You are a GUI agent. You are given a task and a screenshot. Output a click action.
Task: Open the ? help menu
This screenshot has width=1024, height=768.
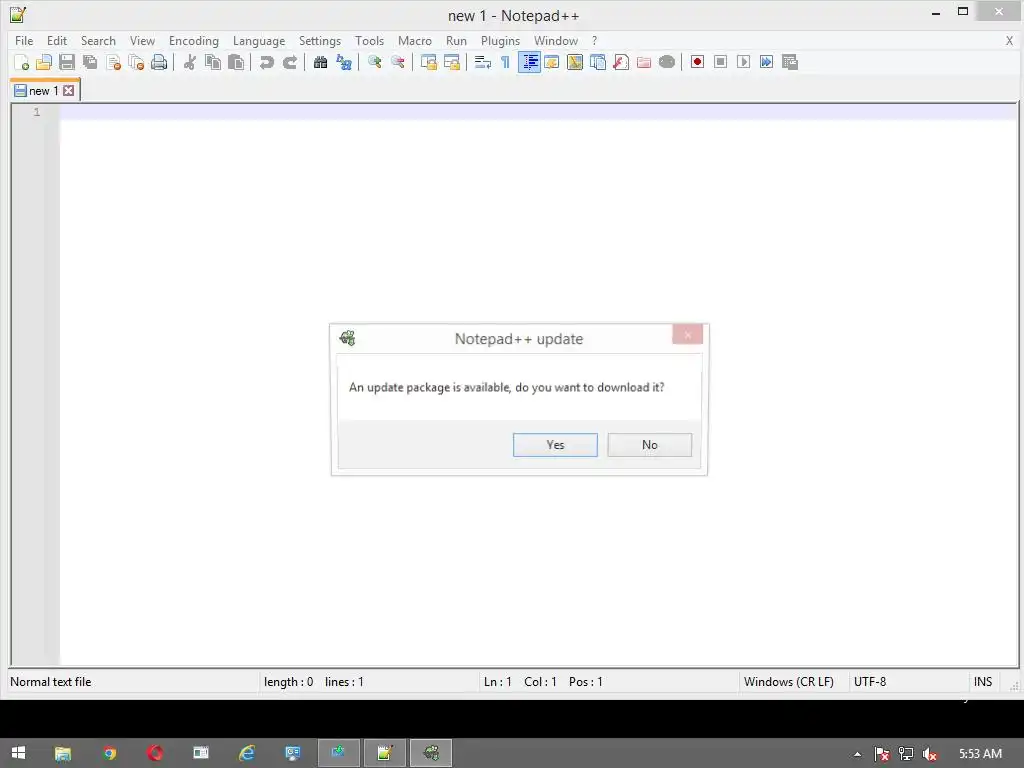point(594,40)
